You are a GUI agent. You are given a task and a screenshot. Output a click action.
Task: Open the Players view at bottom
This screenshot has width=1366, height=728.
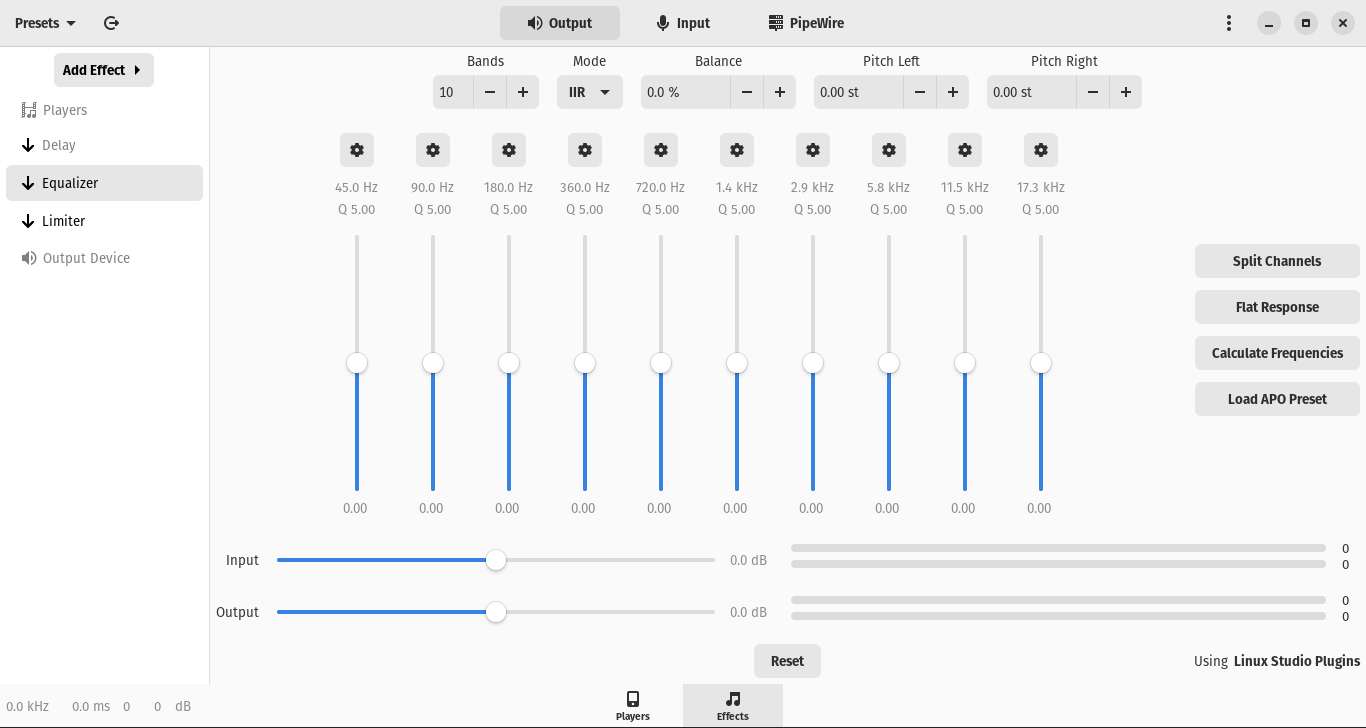pyautogui.click(x=632, y=705)
